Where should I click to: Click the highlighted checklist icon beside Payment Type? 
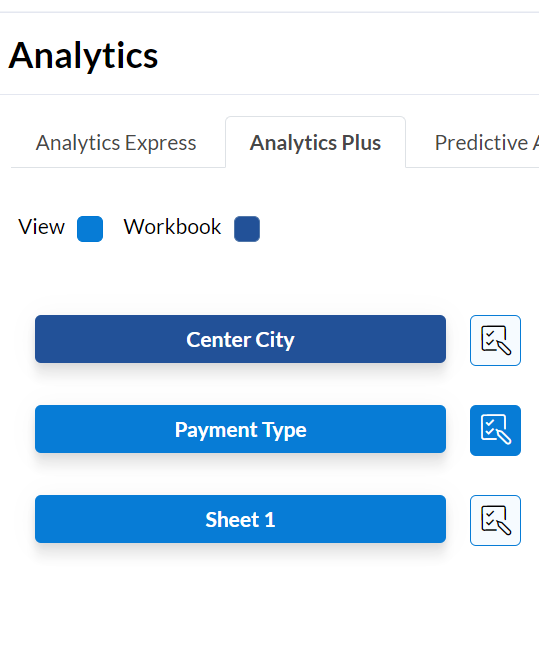point(495,430)
